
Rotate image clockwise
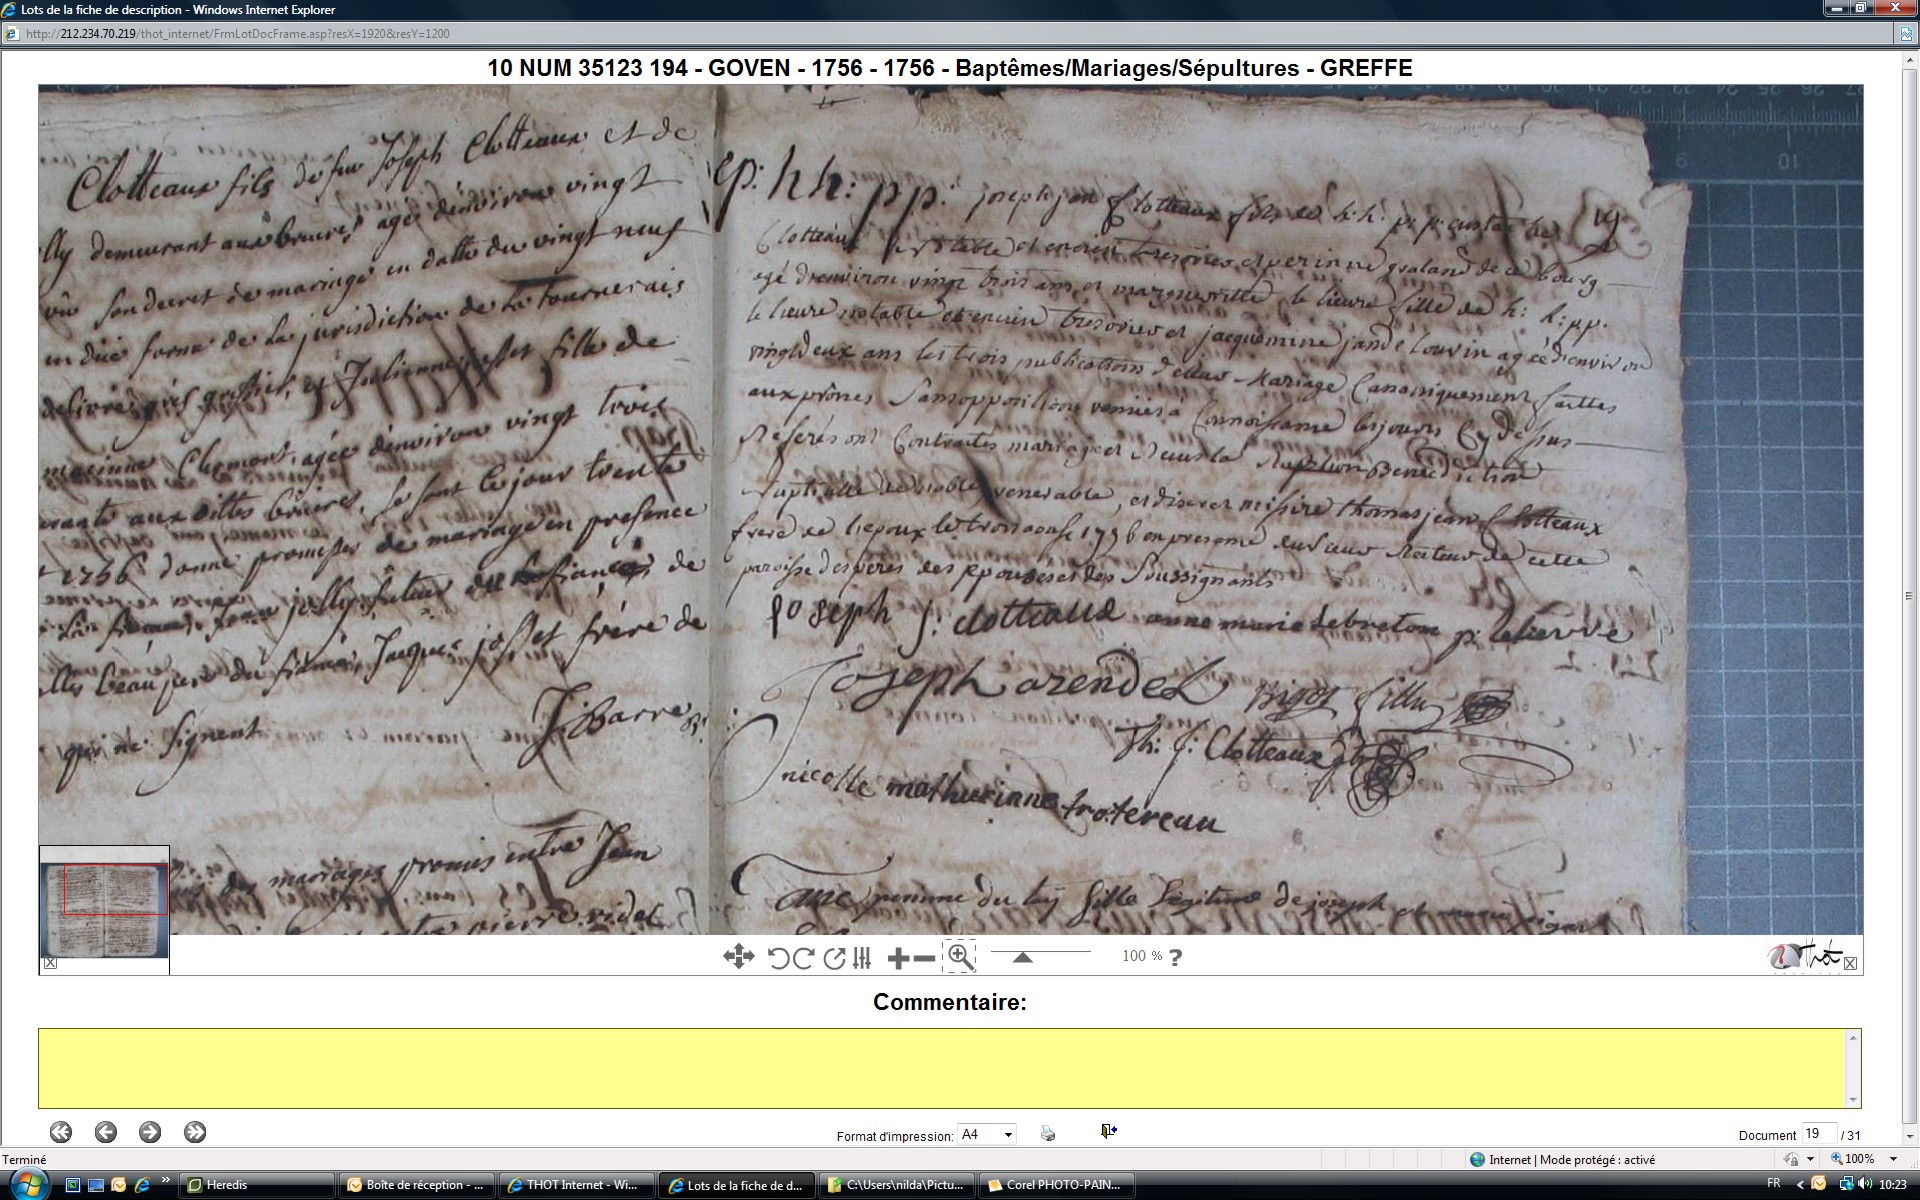[x=803, y=958]
